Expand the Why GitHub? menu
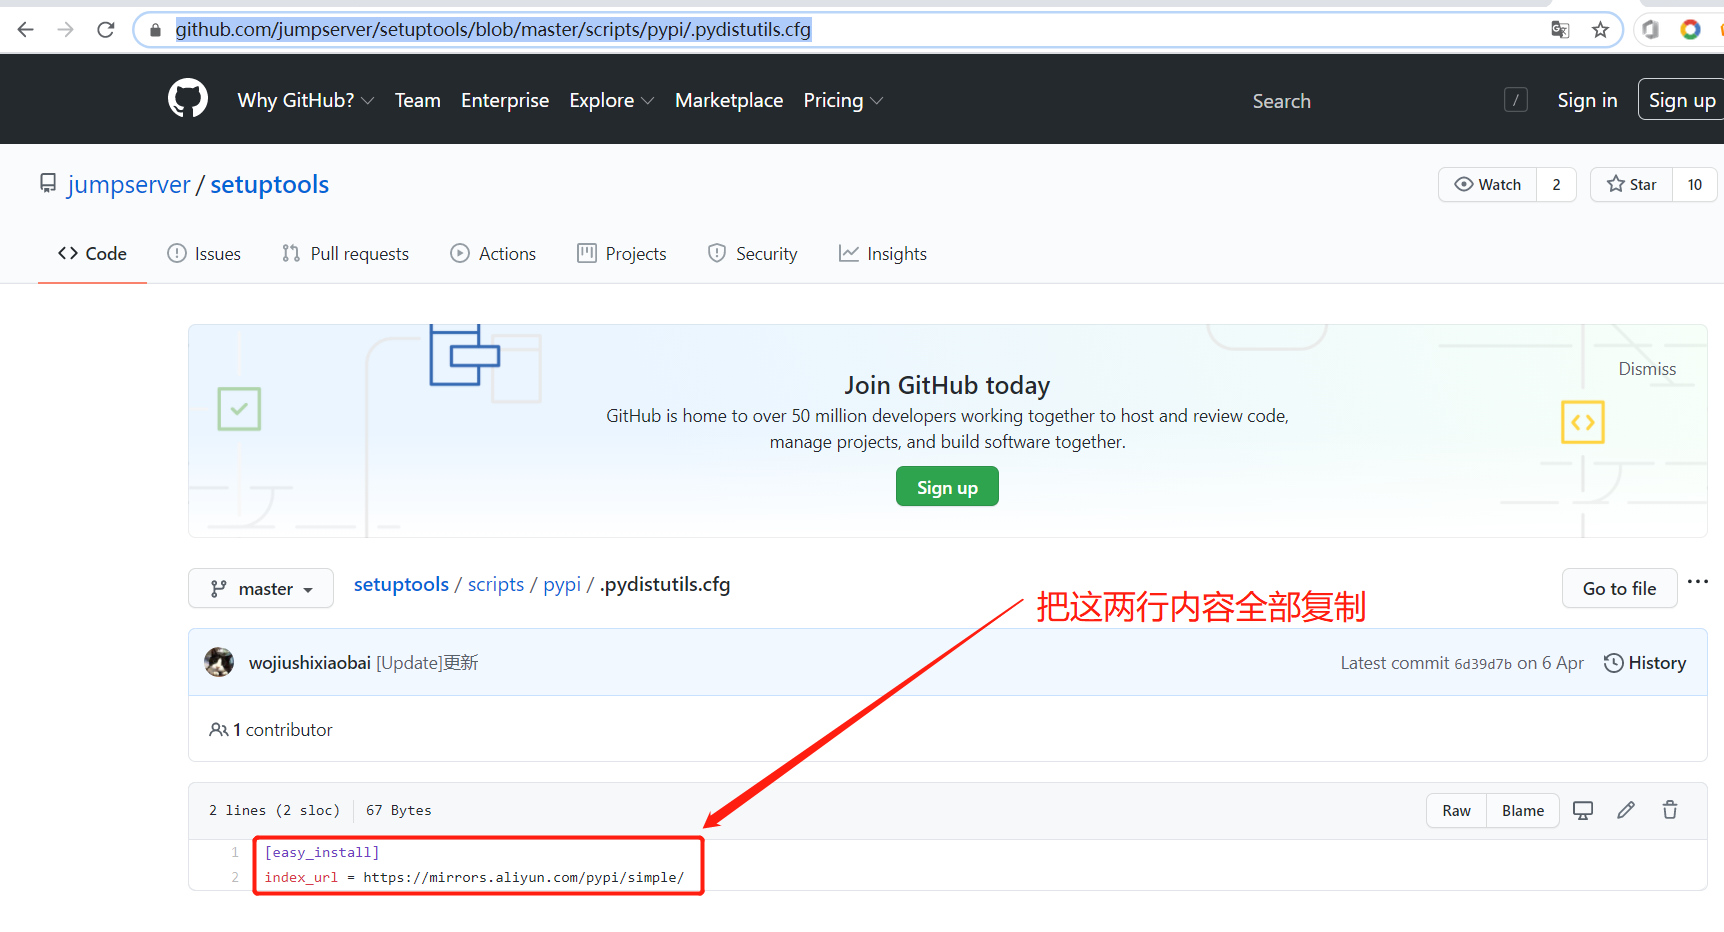1724x932 pixels. point(305,100)
